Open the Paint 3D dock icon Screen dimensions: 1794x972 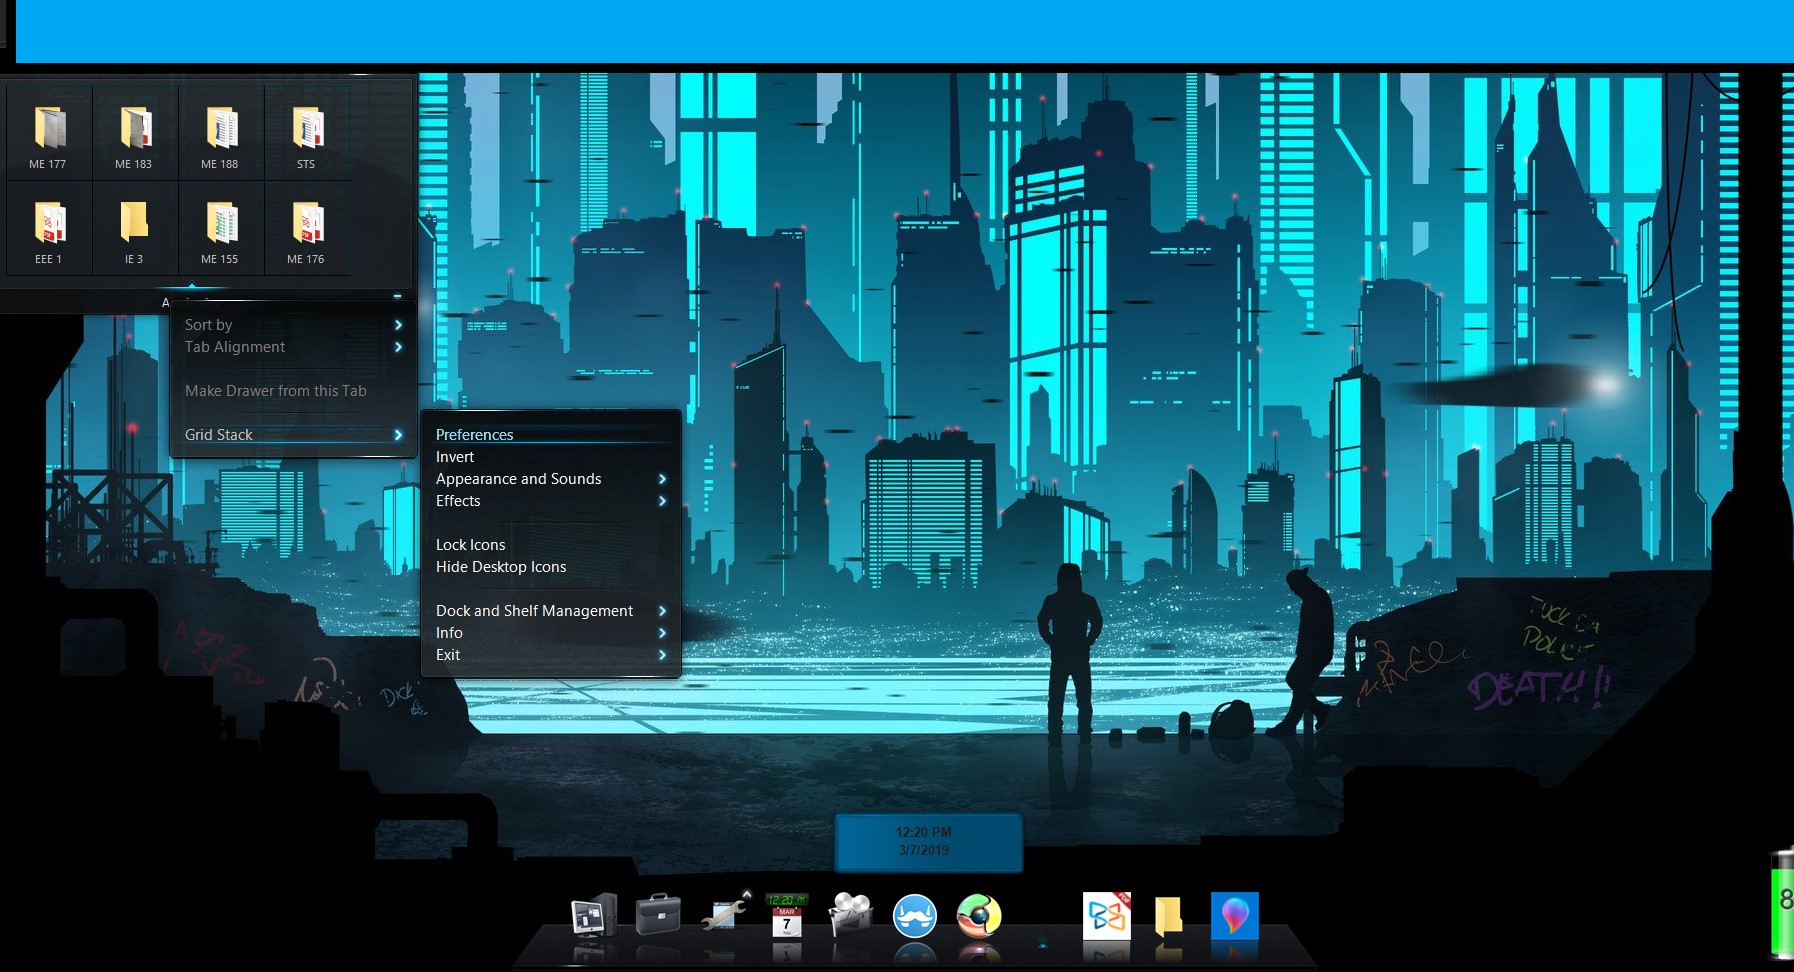tap(1234, 916)
